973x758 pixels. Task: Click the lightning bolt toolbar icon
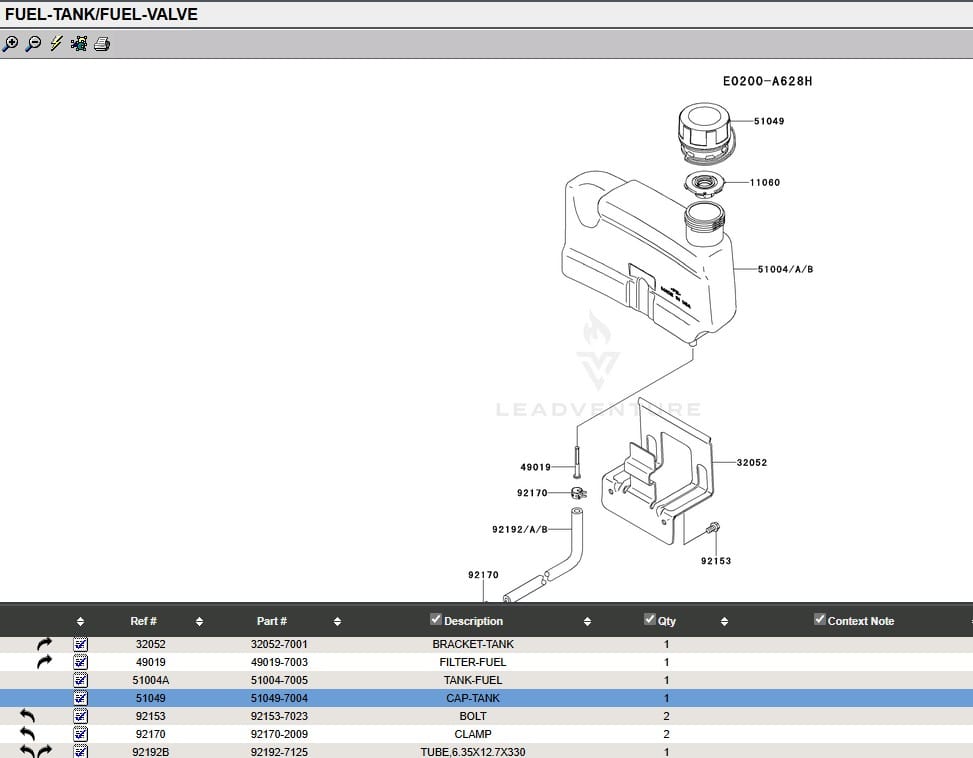(56, 44)
